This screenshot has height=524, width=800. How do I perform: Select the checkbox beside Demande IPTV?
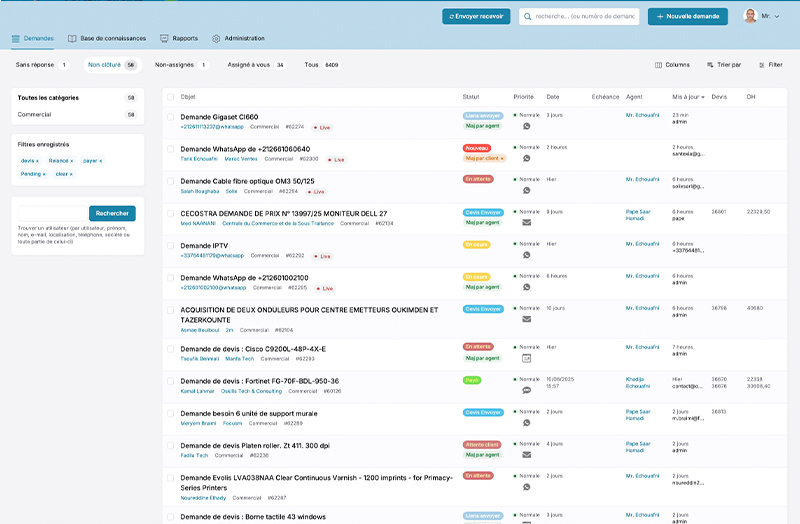[x=171, y=245]
